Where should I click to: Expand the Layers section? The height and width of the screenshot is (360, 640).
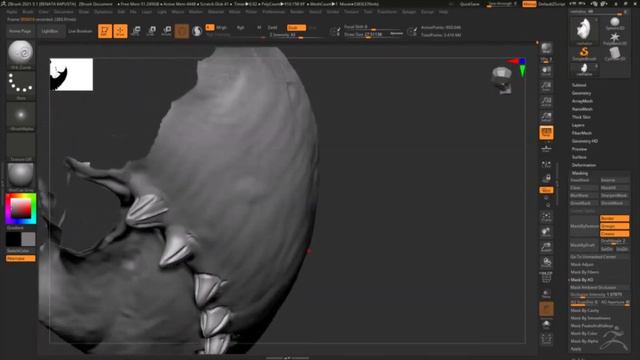[x=578, y=125]
